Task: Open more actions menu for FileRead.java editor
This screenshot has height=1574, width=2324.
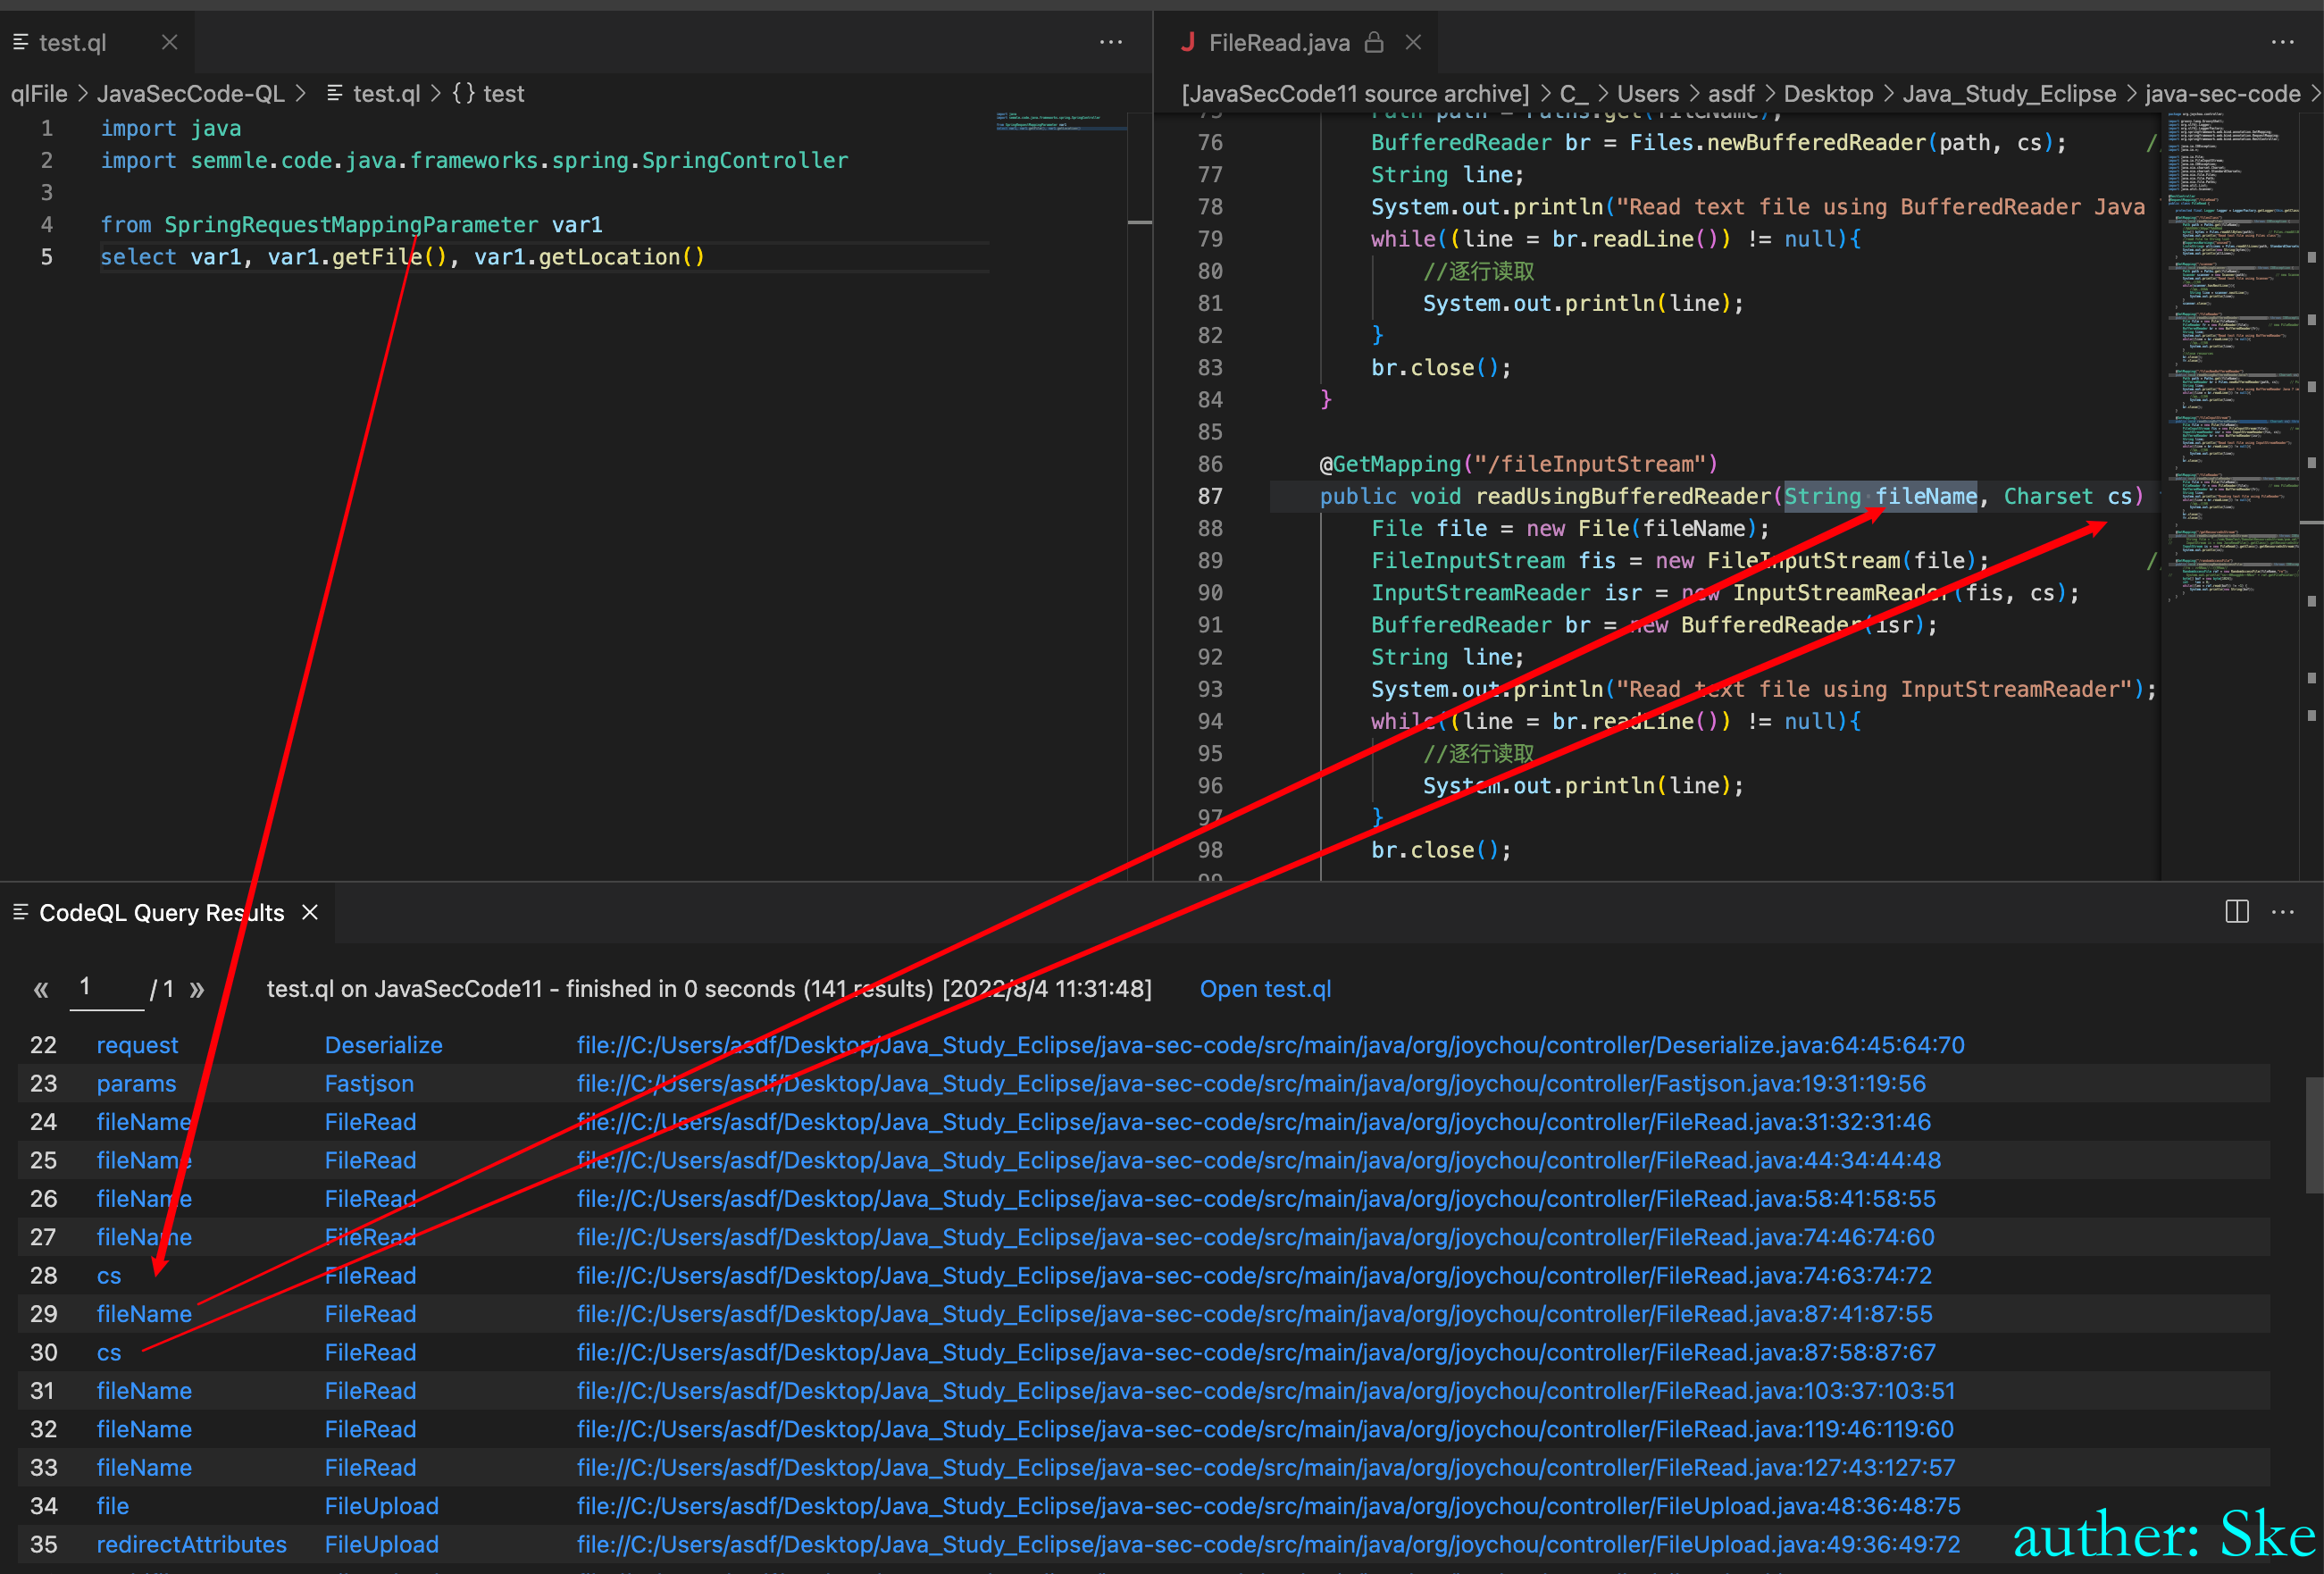Action: [2283, 42]
